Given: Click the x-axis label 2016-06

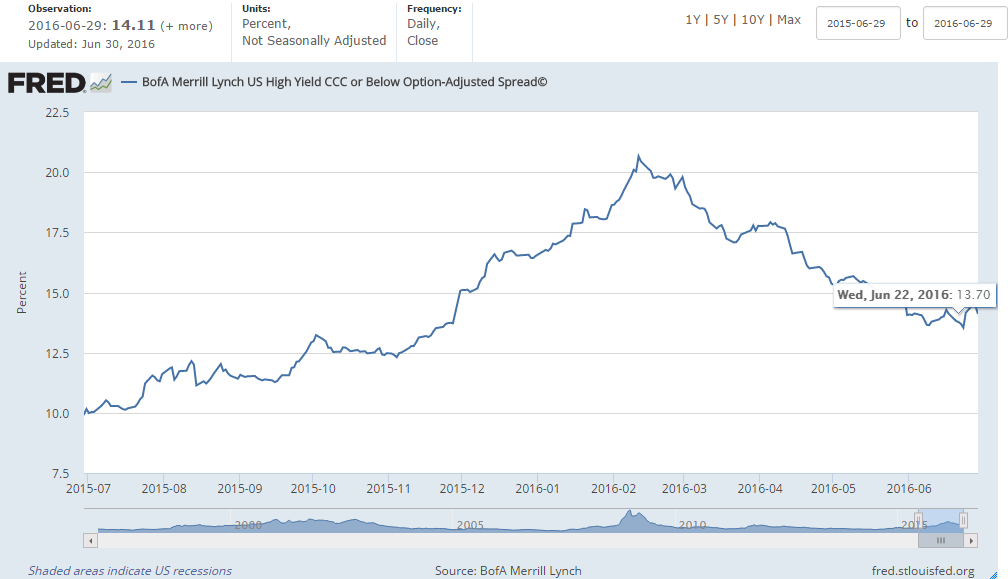Looking at the screenshot, I should tap(909, 488).
